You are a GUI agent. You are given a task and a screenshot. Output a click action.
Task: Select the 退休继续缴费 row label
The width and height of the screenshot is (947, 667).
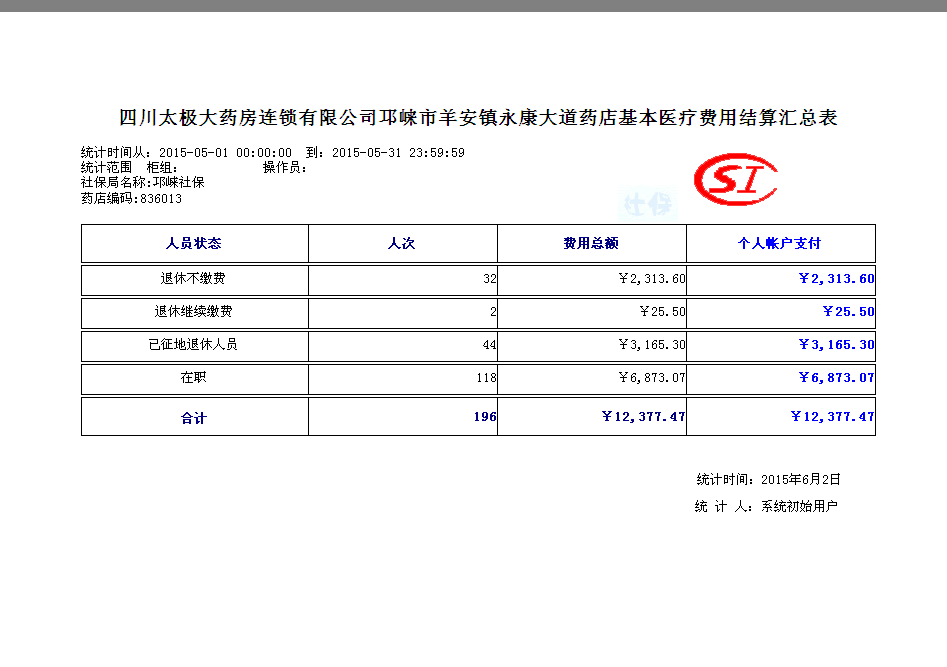193,312
